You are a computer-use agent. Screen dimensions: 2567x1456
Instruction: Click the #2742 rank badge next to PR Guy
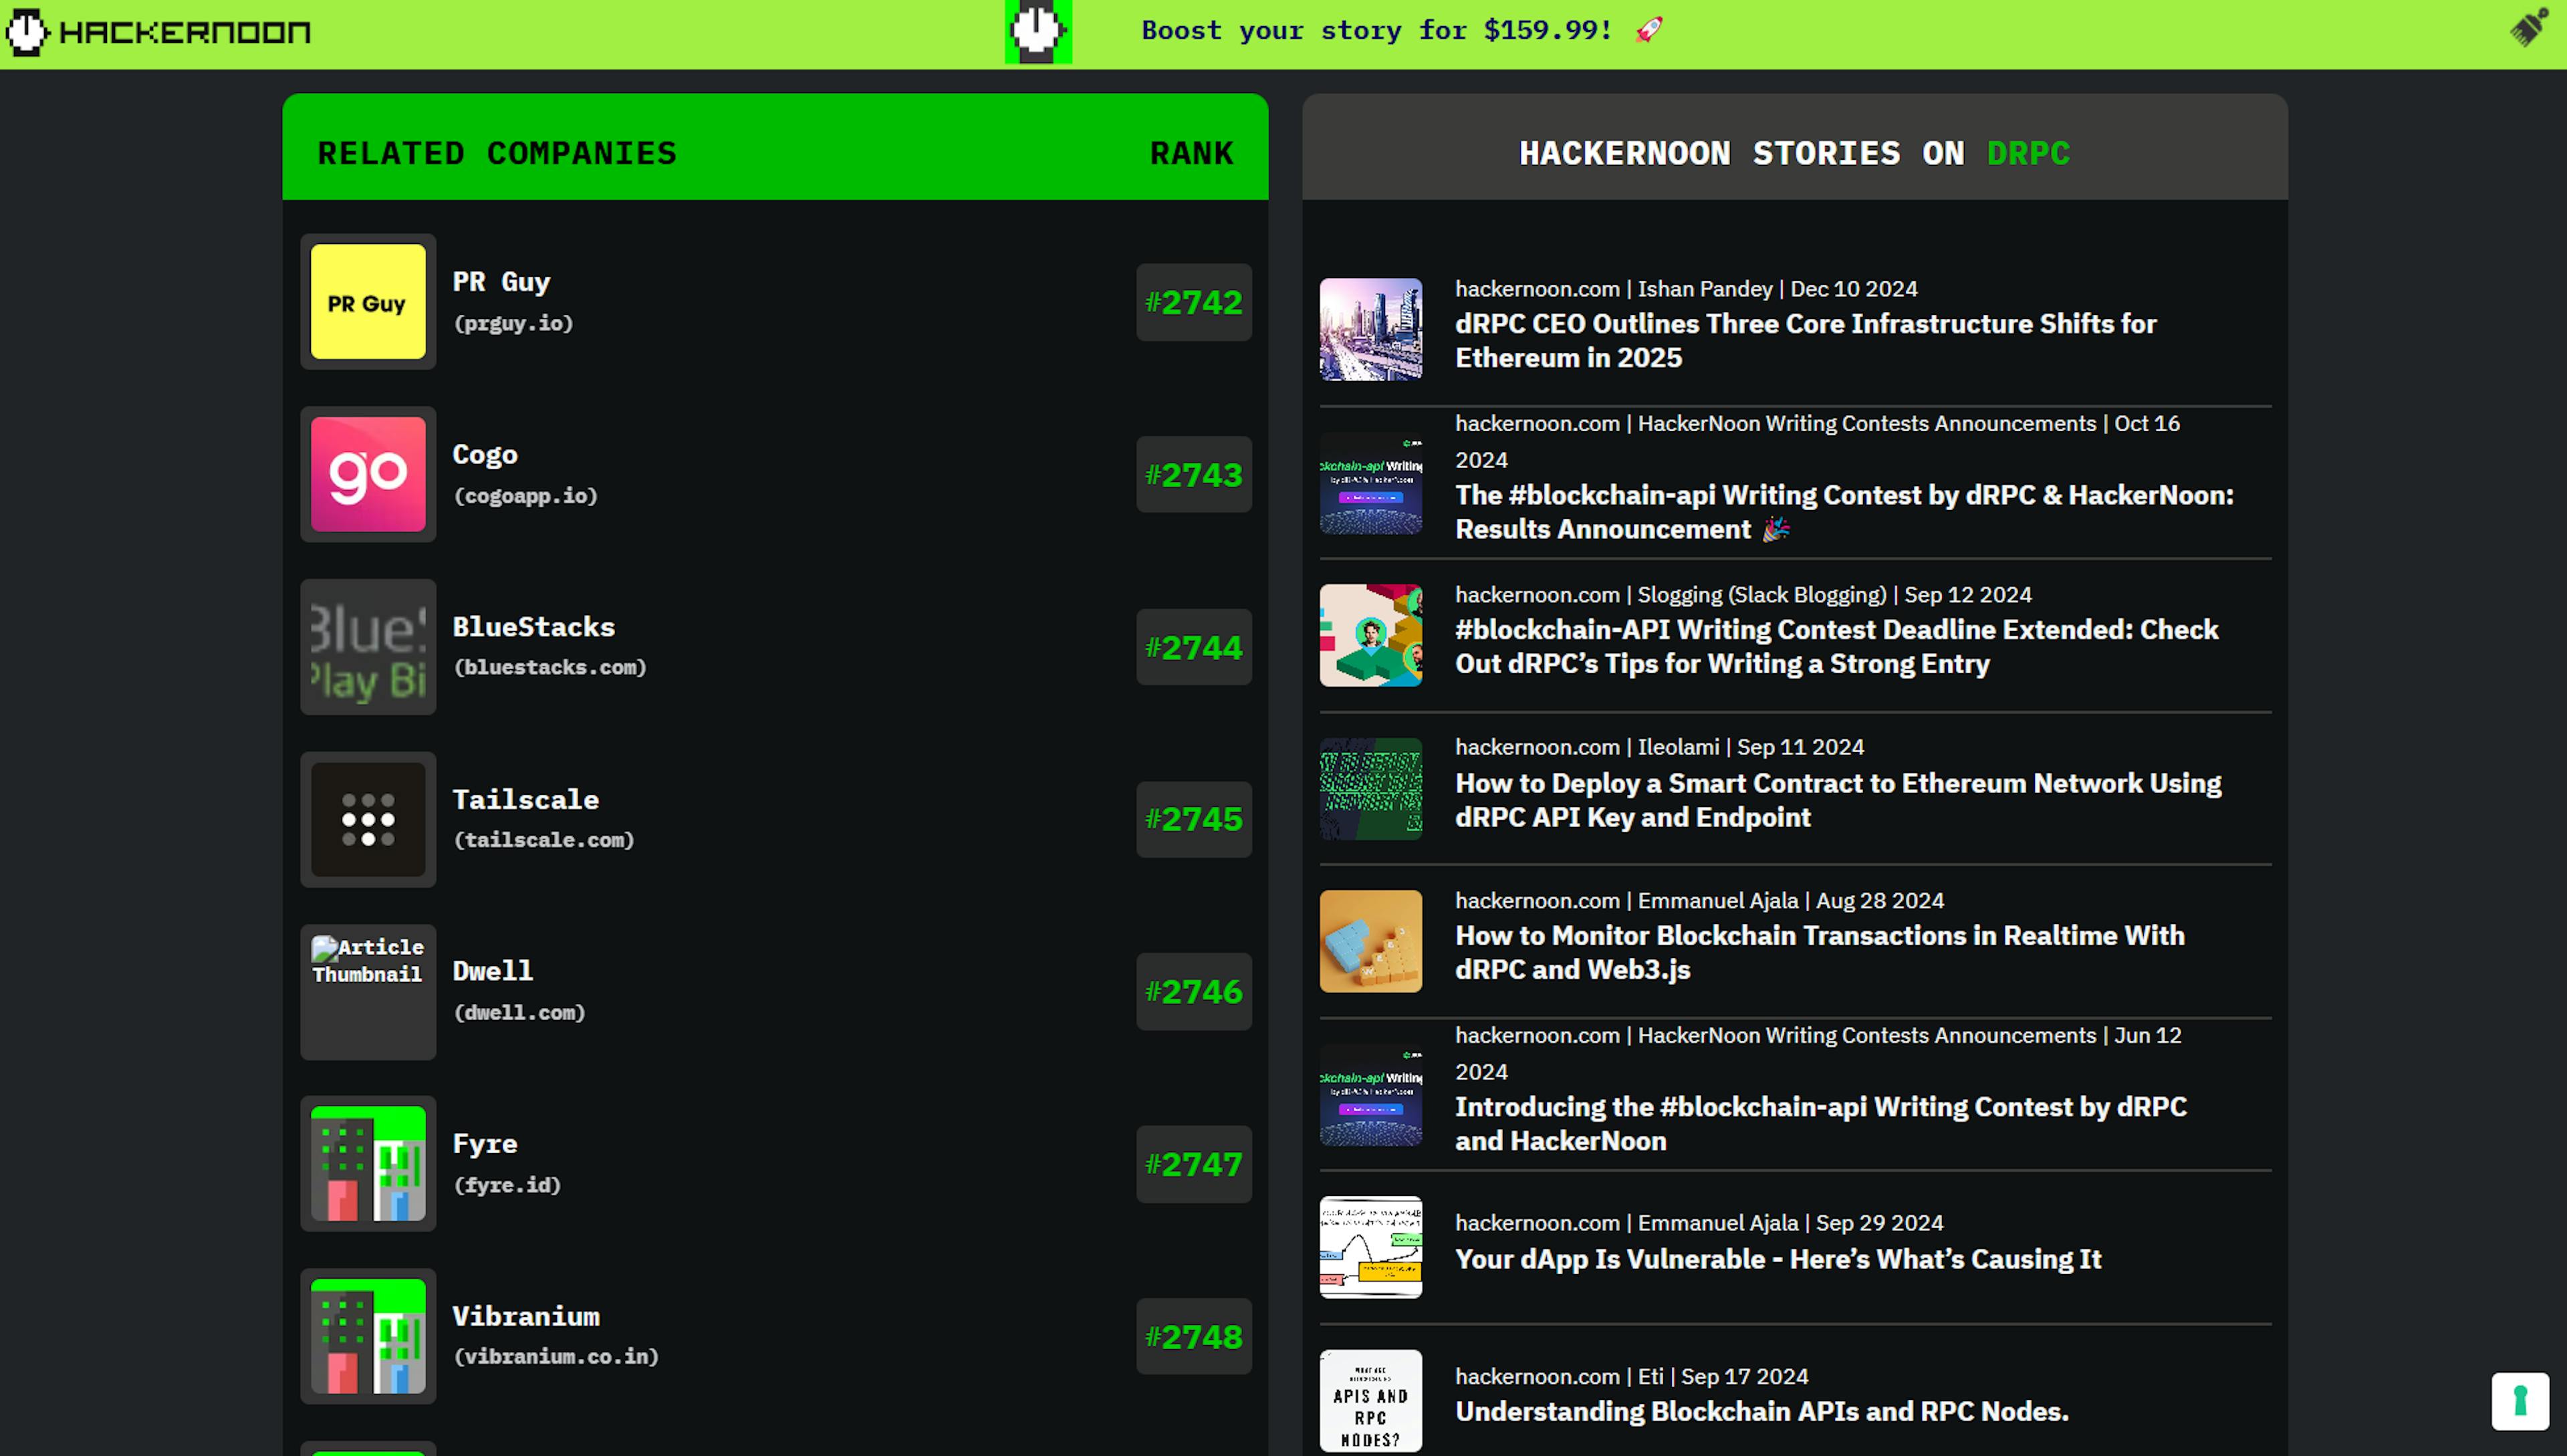[x=1193, y=302]
